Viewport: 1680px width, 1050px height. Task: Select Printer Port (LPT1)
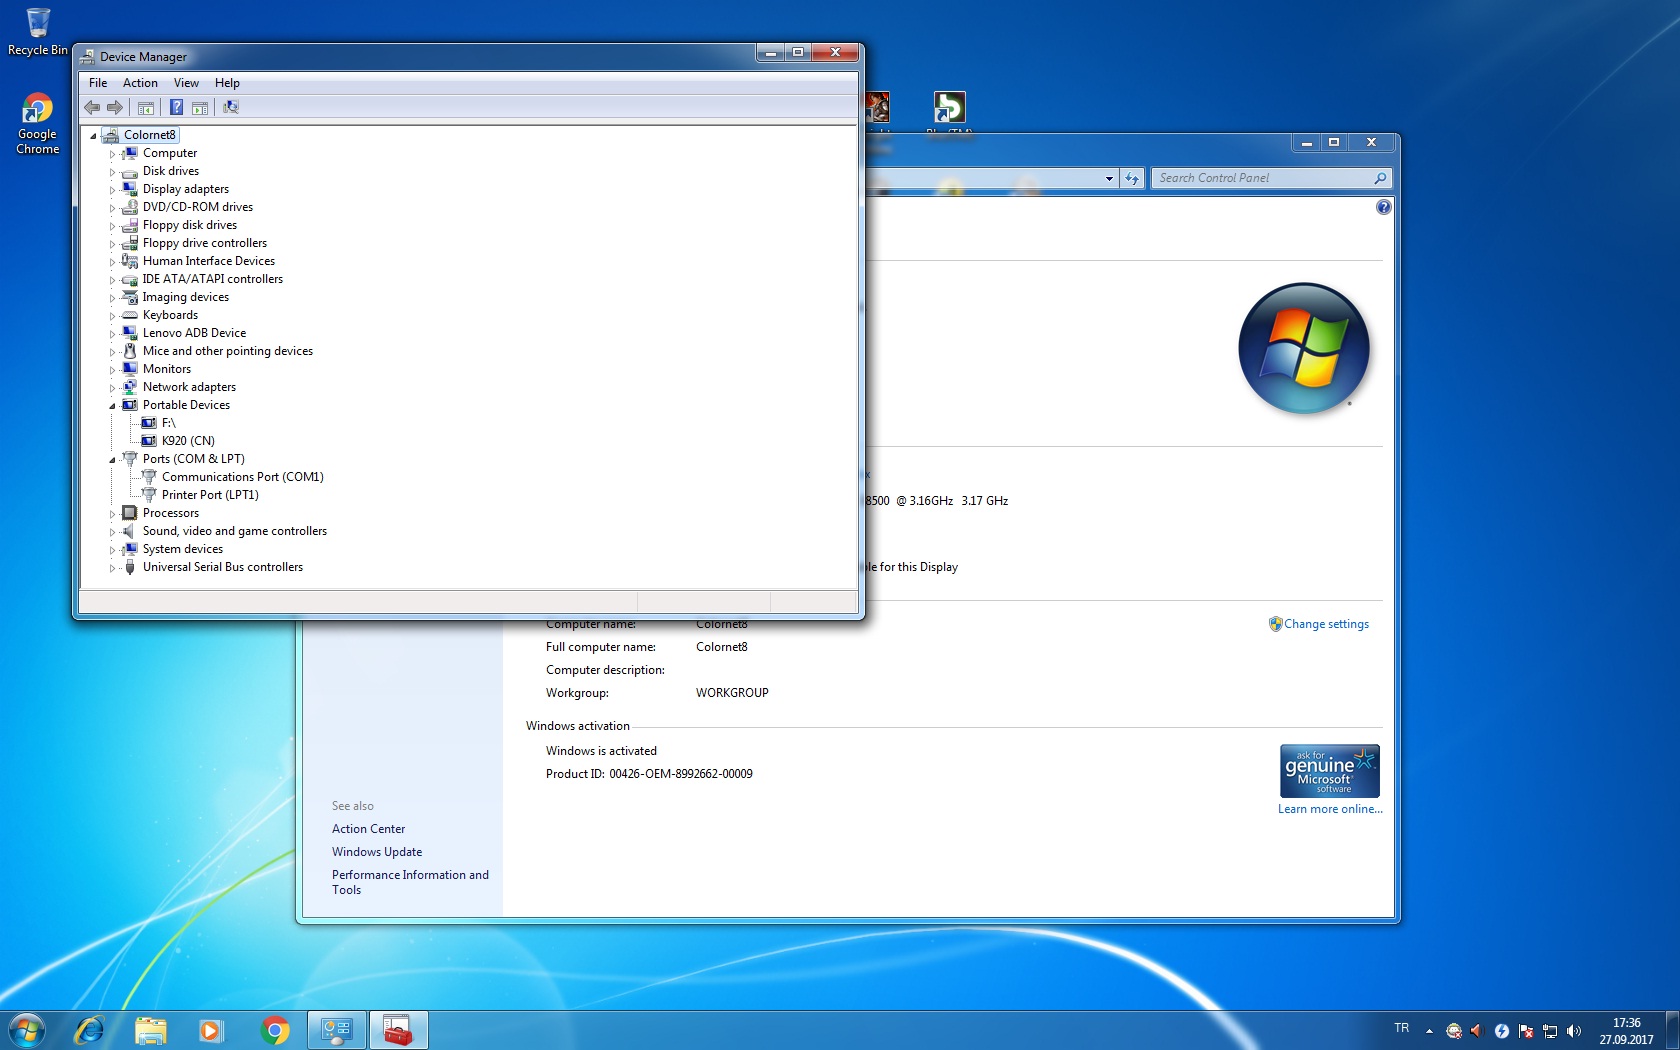[210, 495]
